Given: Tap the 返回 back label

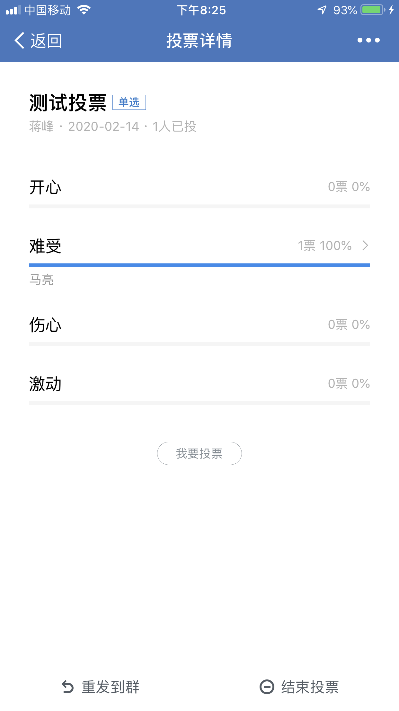Looking at the screenshot, I should click(46, 41).
